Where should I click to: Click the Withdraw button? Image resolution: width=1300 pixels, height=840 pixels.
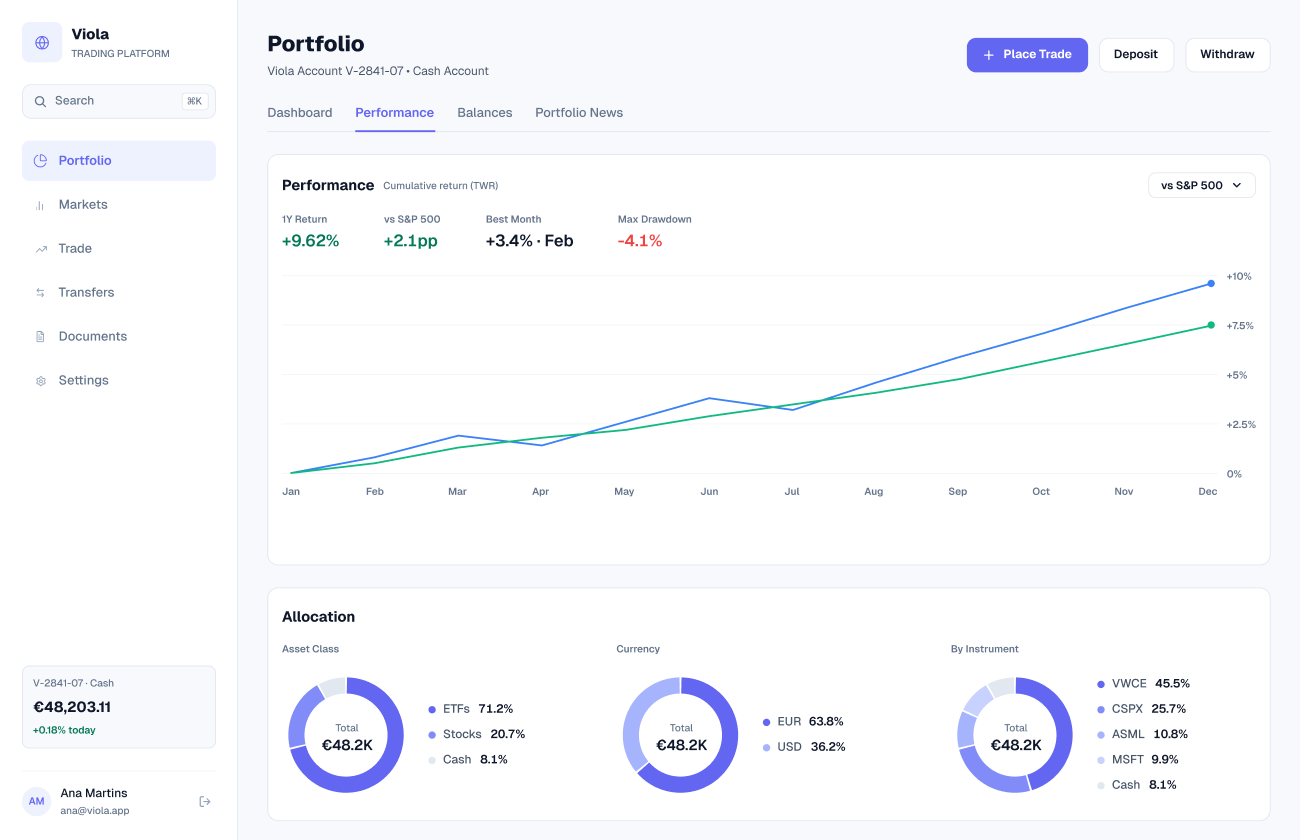point(1227,55)
